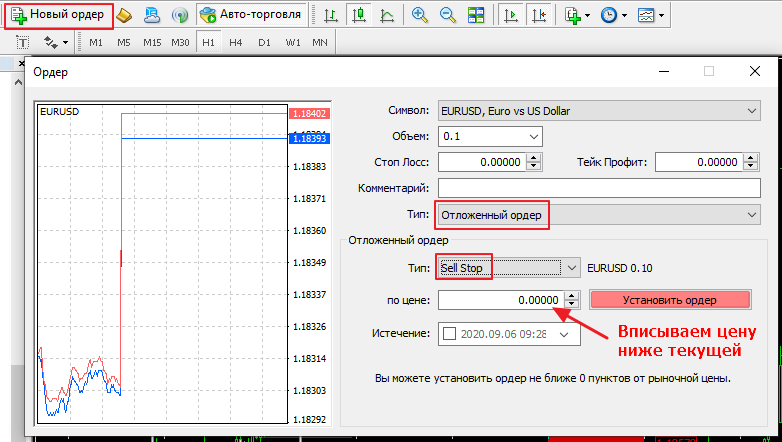Select line chart mode icon
782x442 pixels.
[387, 15]
